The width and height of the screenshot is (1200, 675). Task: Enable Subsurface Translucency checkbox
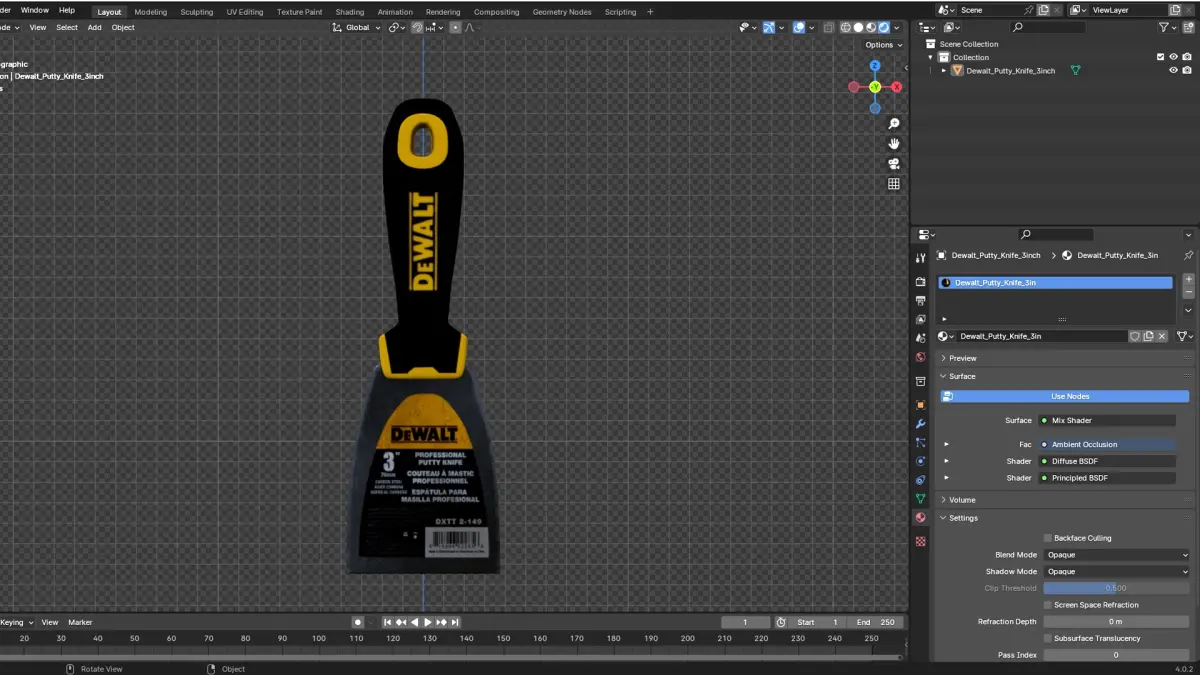tap(1047, 638)
